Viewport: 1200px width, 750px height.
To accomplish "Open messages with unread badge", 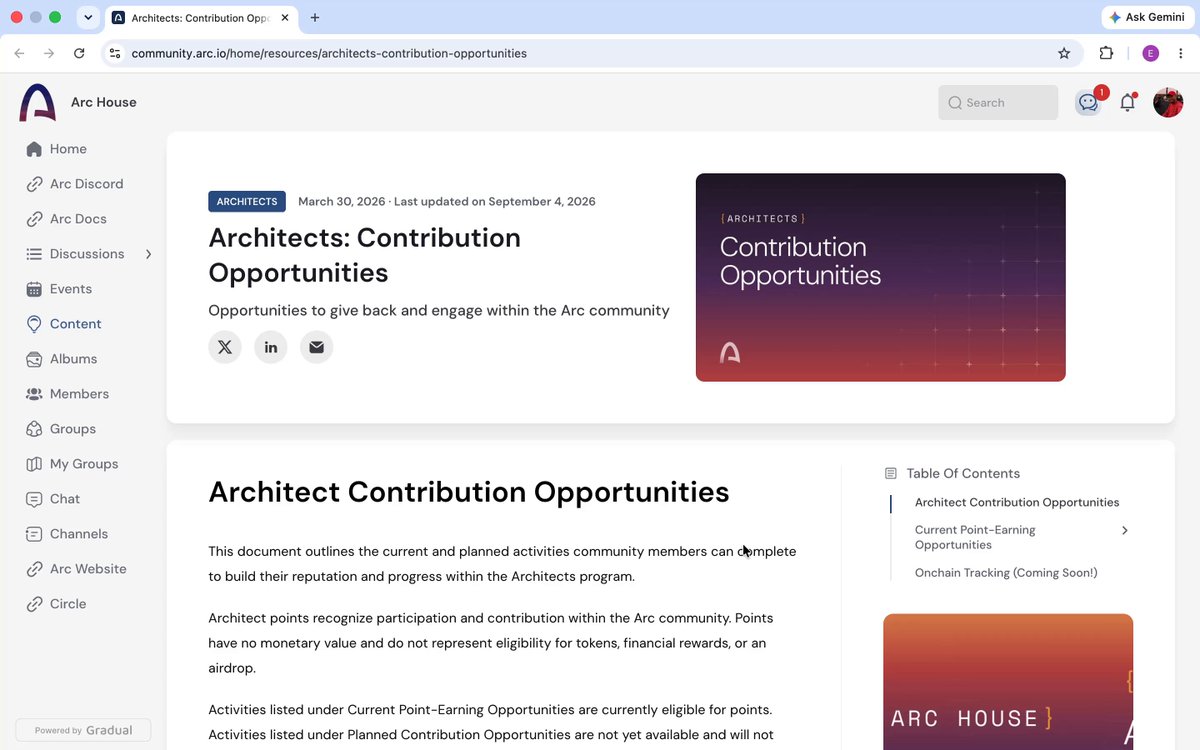I will (x=1089, y=102).
